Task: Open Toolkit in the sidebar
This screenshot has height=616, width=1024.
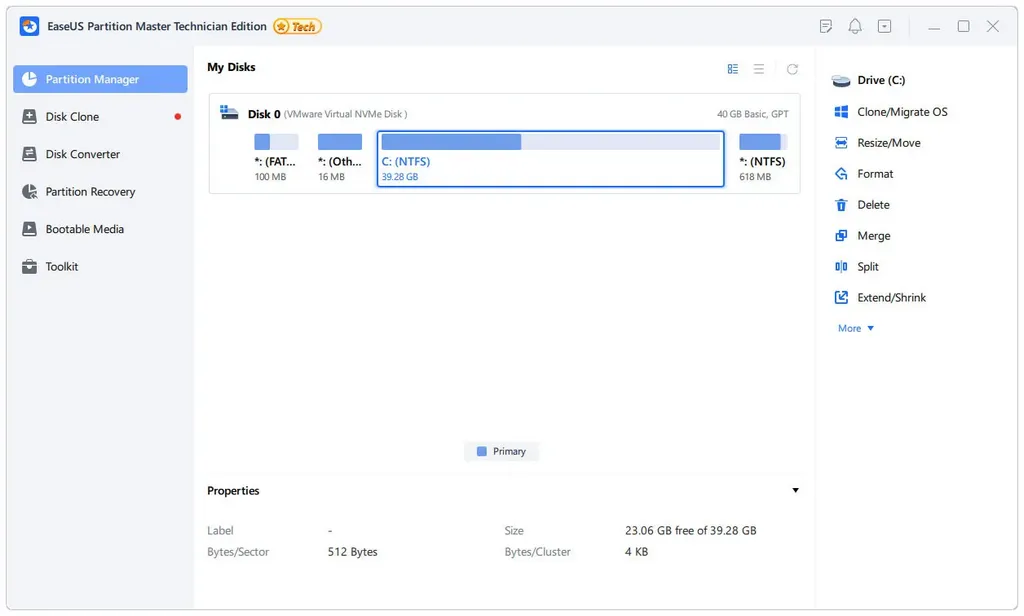Action: pos(100,267)
